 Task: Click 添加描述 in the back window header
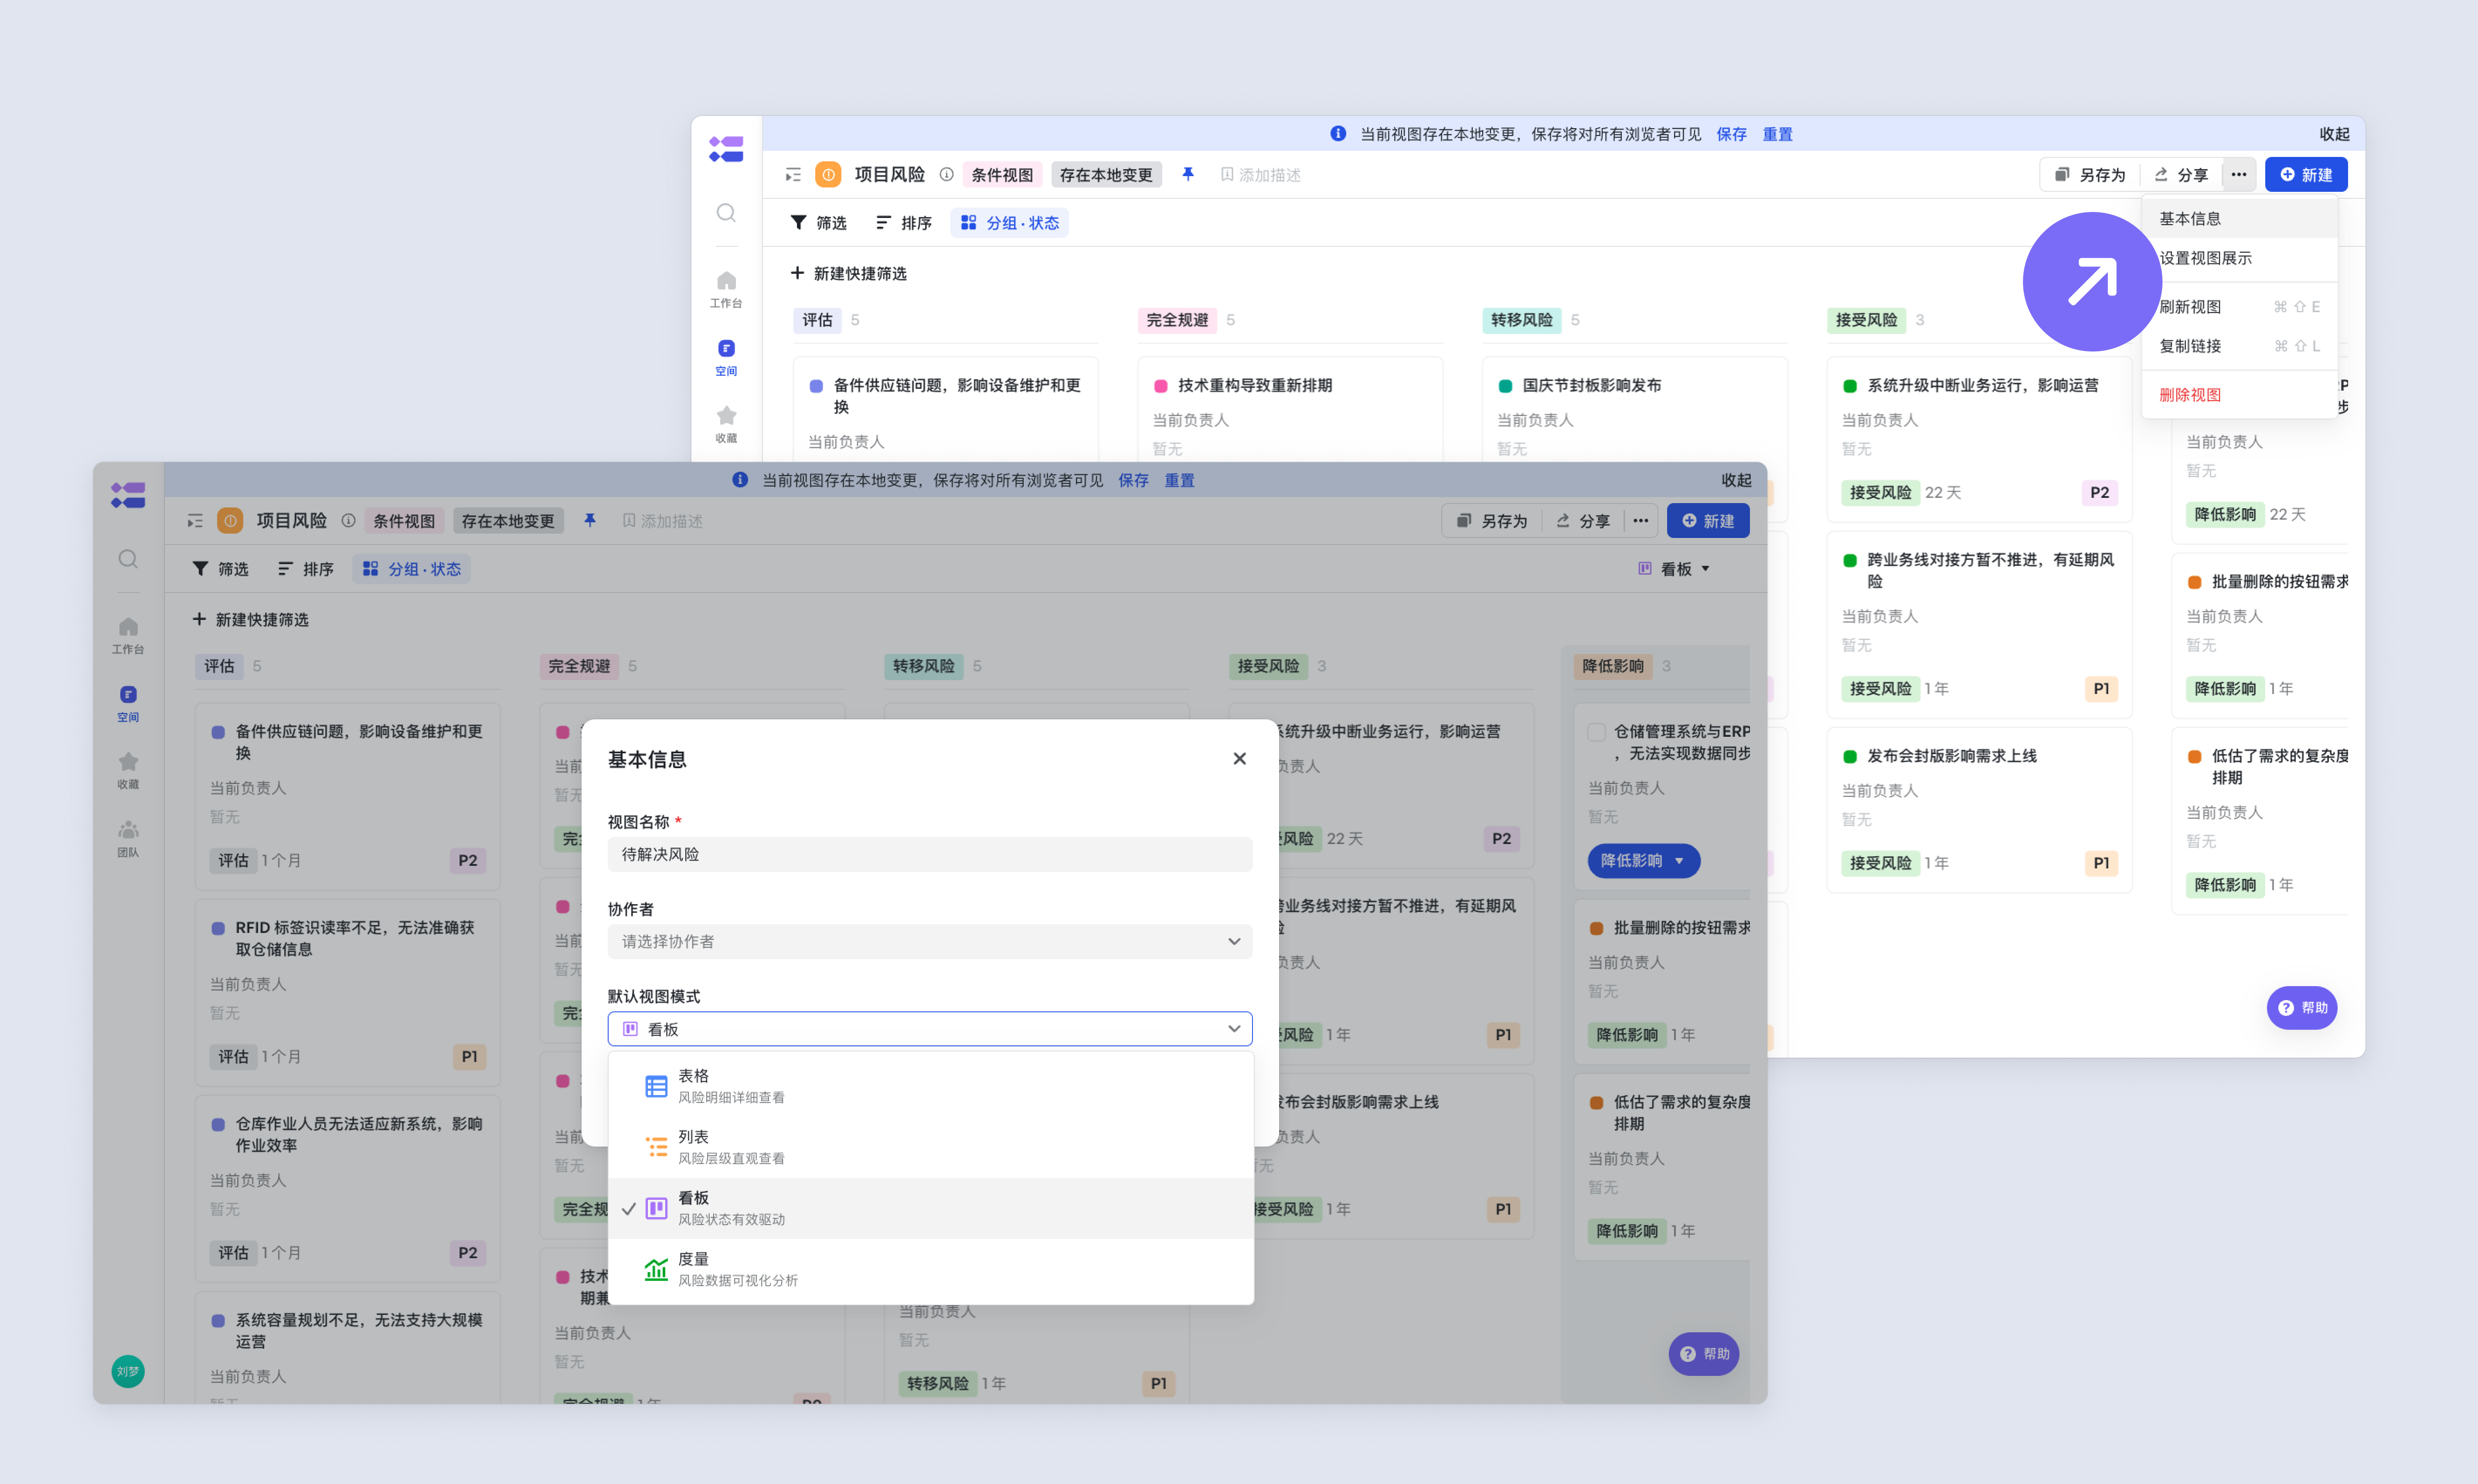1260,175
